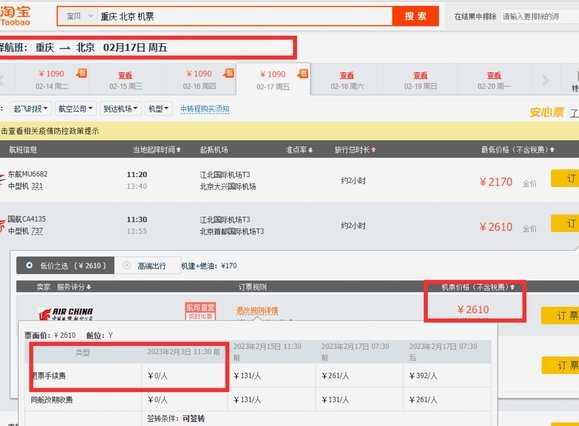Open the 退改规则详情 link
The image size is (579, 426).
tap(257, 311)
